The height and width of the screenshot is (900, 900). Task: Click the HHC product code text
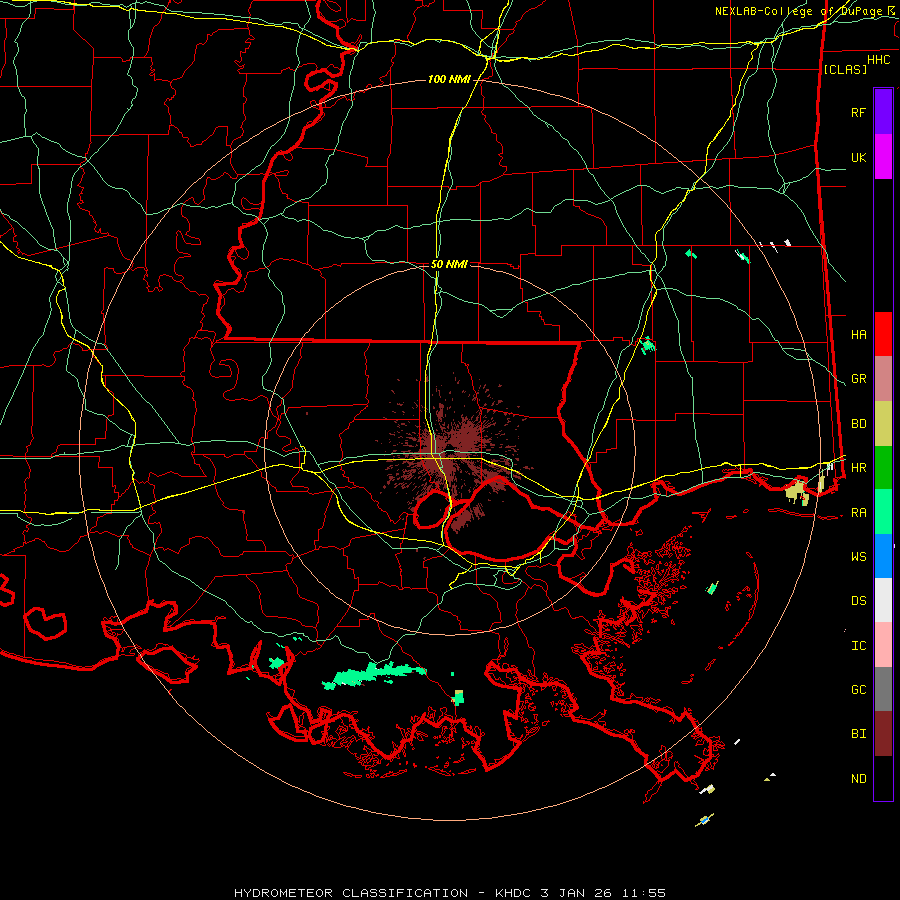click(878, 60)
